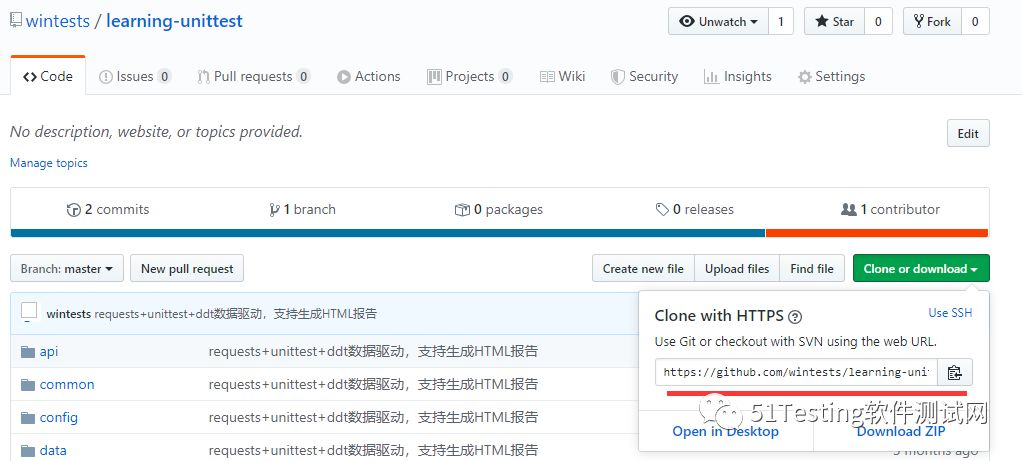Screen dimensions: 1022x461
Task: View the 2 commits
Action: click(x=108, y=209)
